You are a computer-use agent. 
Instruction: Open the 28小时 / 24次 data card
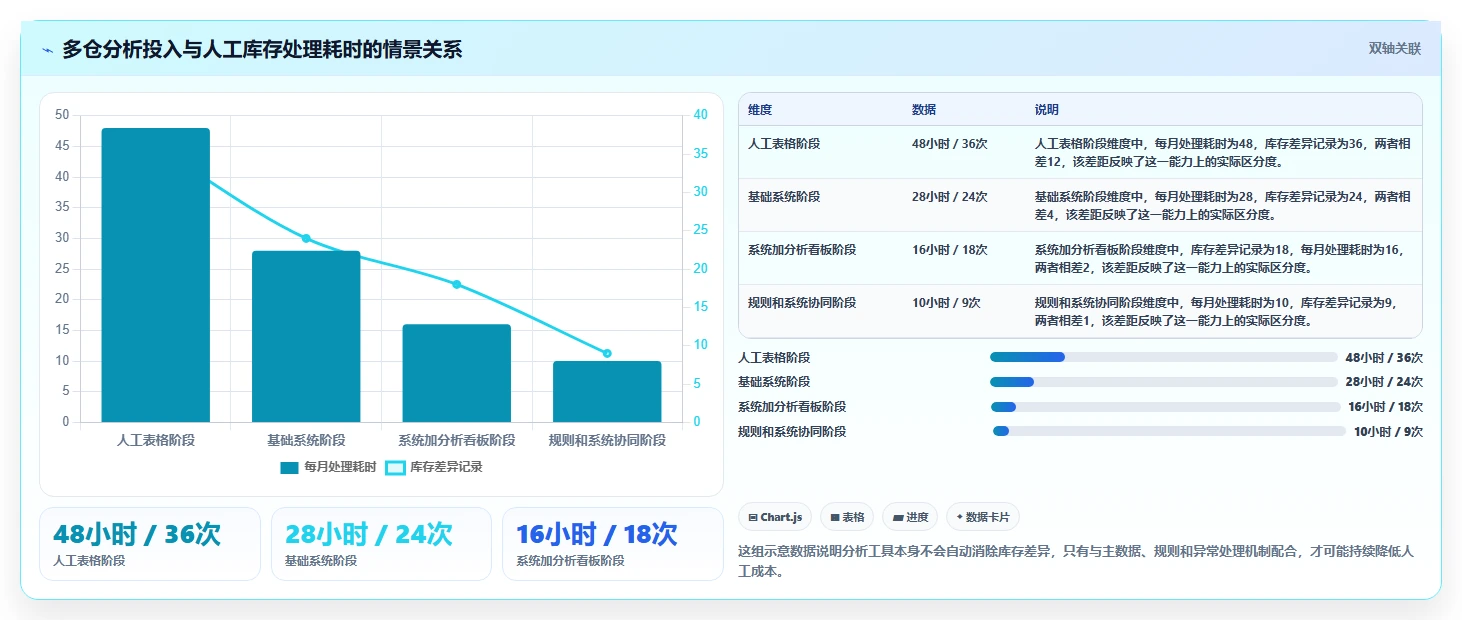[381, 544]
